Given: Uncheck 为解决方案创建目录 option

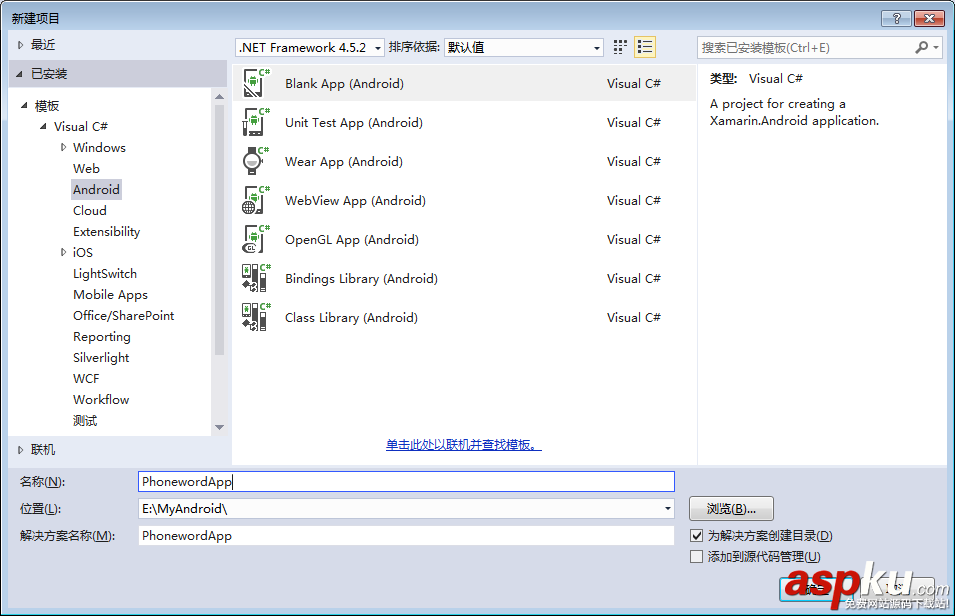Looking at the screenshot, I should point(694,535).
